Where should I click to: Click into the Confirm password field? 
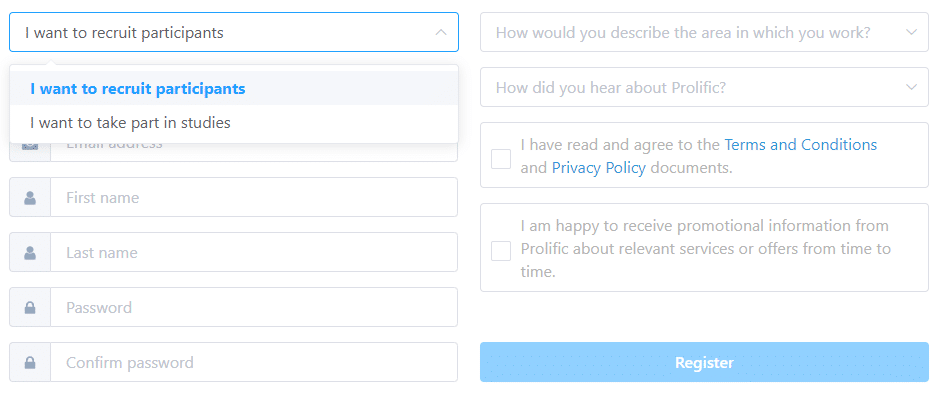(x=253, y=363)
